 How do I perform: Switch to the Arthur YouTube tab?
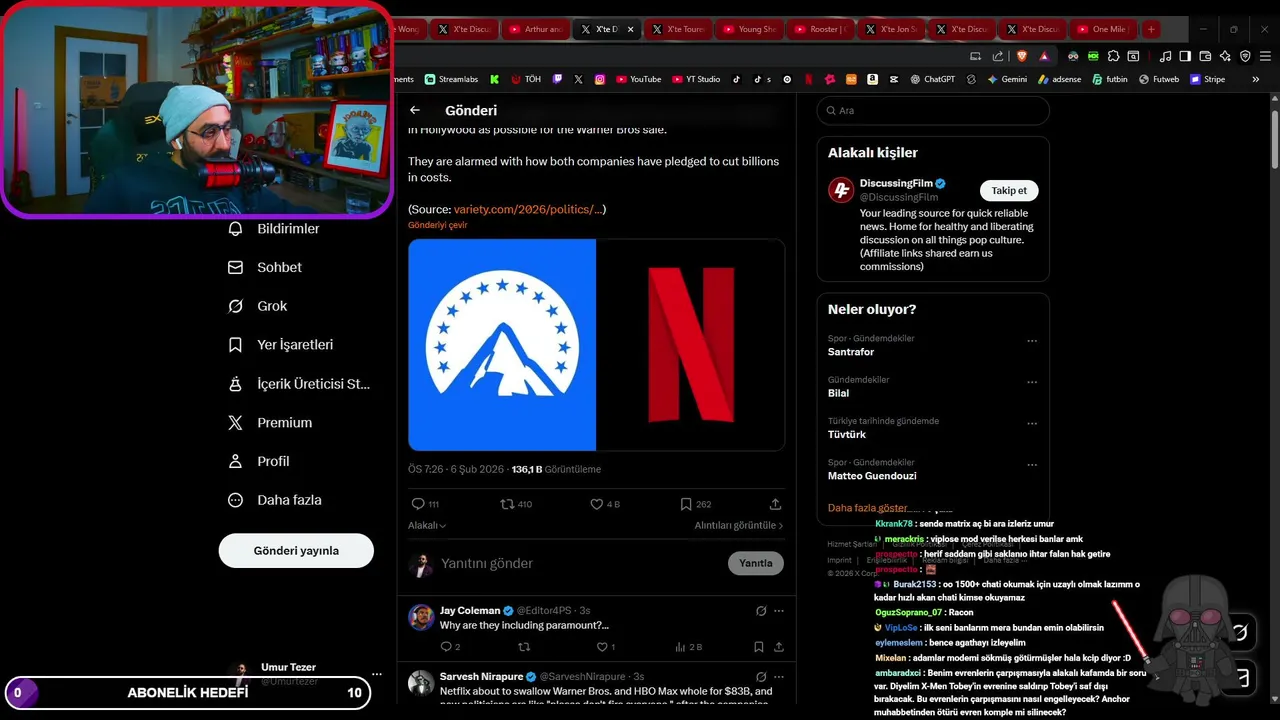(535, 29)
